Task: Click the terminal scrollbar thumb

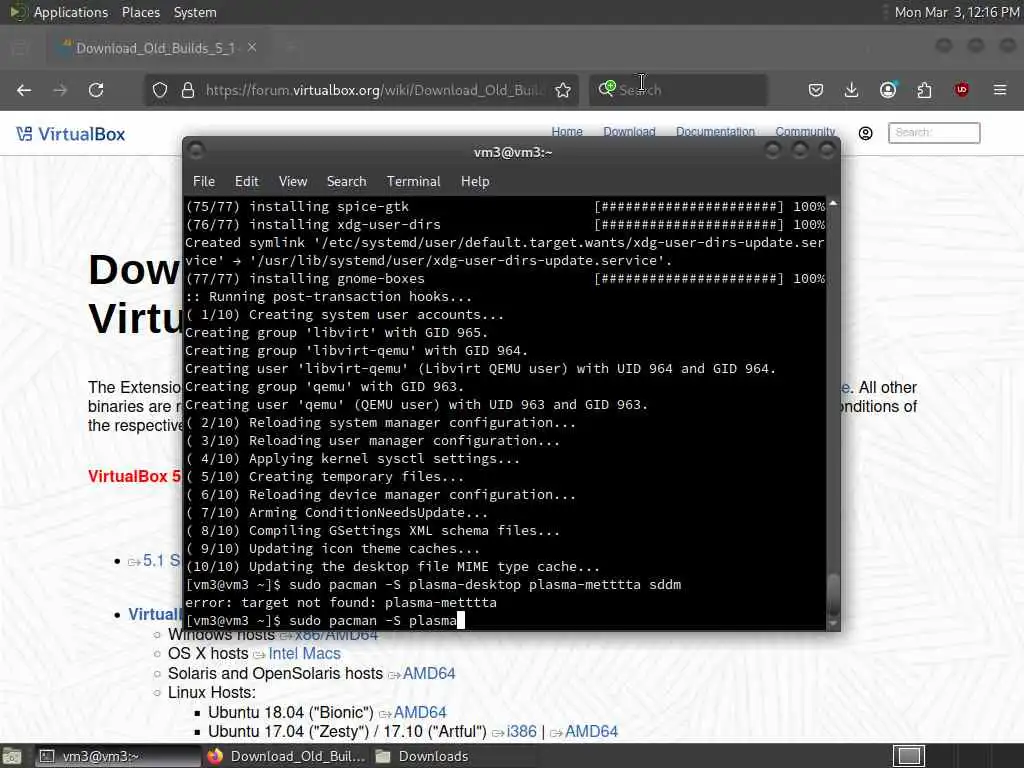Action: click(x=833, y=593)
